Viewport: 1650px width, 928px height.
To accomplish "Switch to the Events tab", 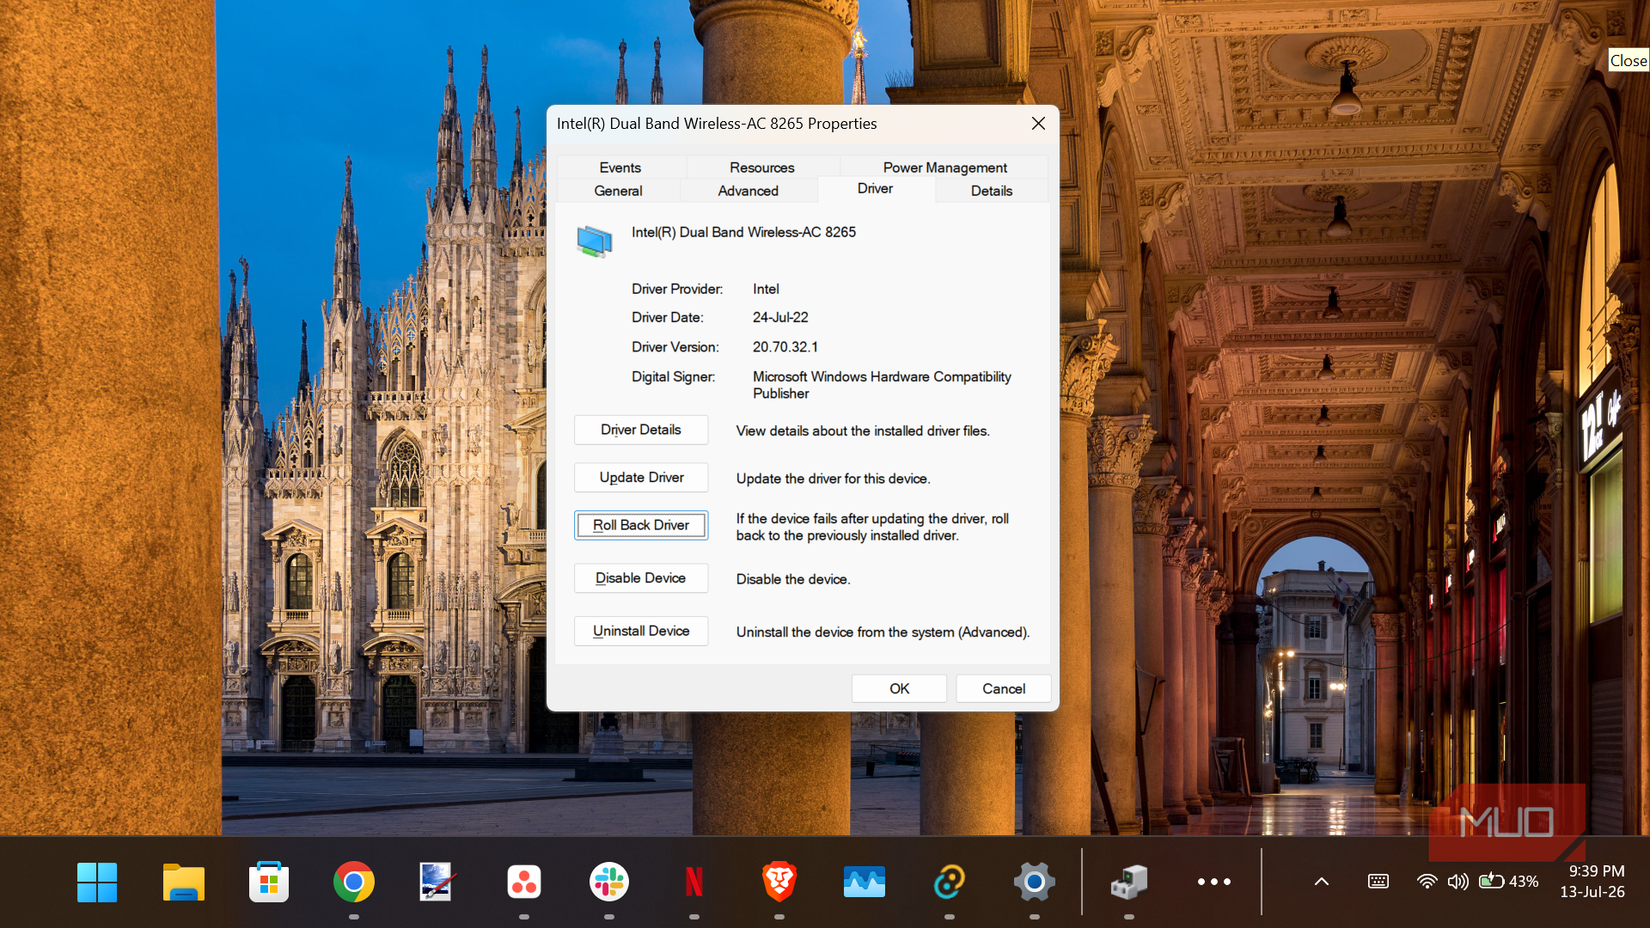I will click(x=620, y=167).
